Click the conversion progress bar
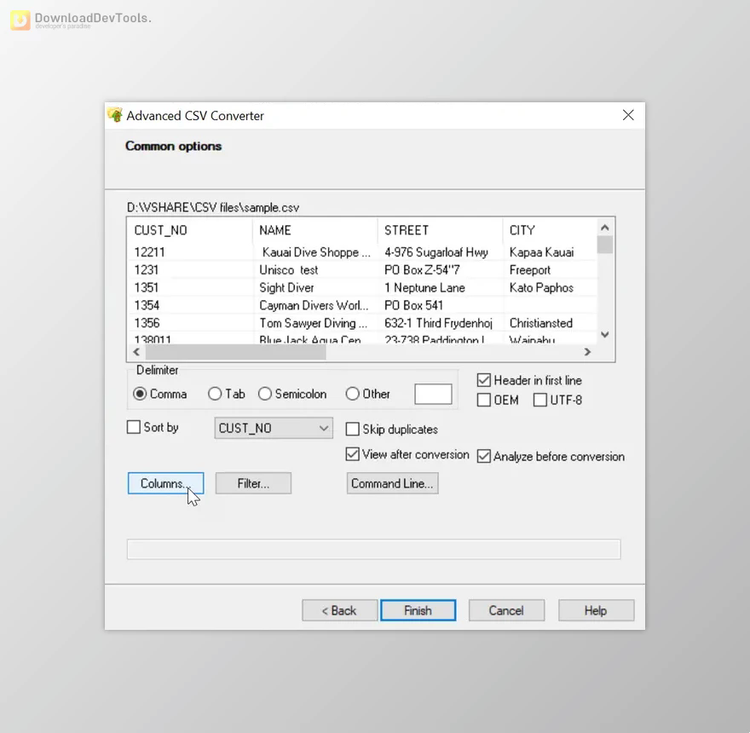Screen dimensions: 750x733 (x=374, y=549)
